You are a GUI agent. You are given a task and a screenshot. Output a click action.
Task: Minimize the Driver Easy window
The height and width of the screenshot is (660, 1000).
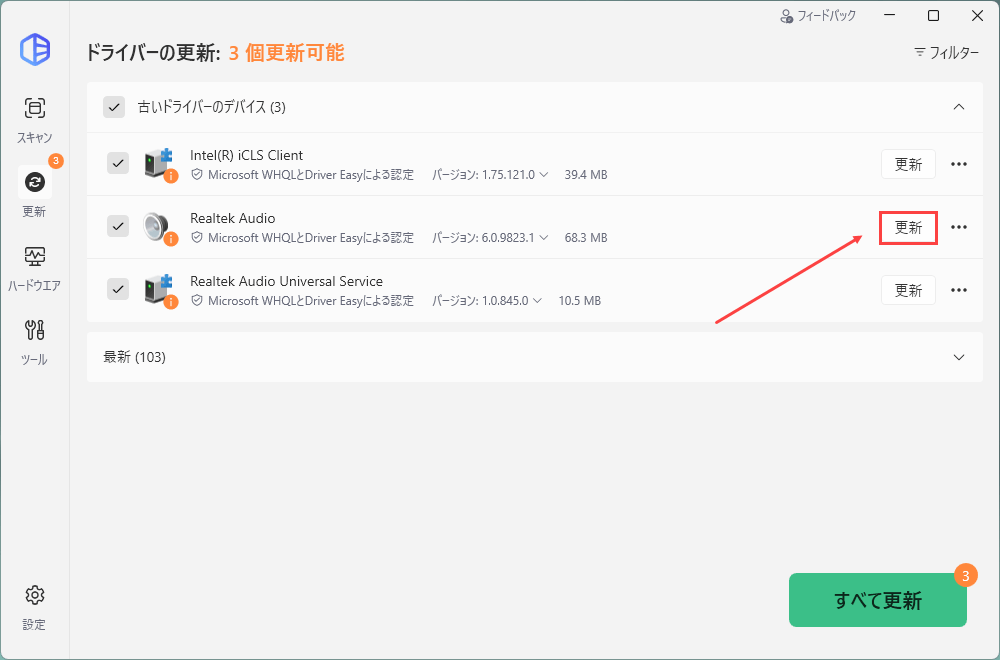click(889, 16)
